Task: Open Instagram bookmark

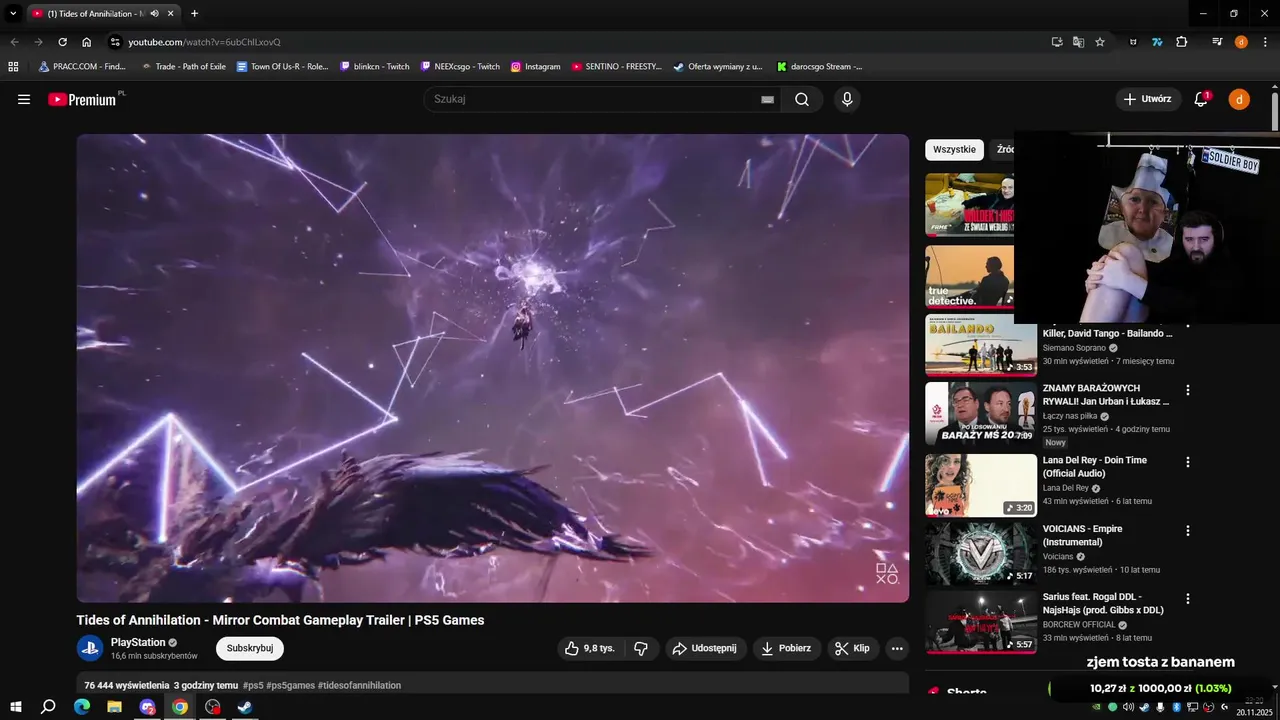Action: coord(535,66)
